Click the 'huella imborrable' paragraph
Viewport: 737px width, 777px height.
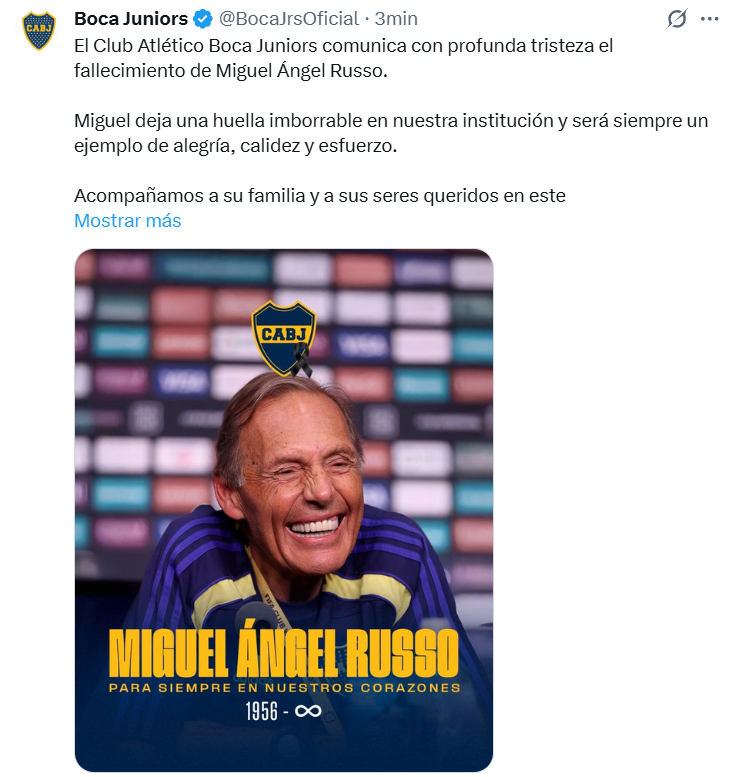click(x=391, y=133)
